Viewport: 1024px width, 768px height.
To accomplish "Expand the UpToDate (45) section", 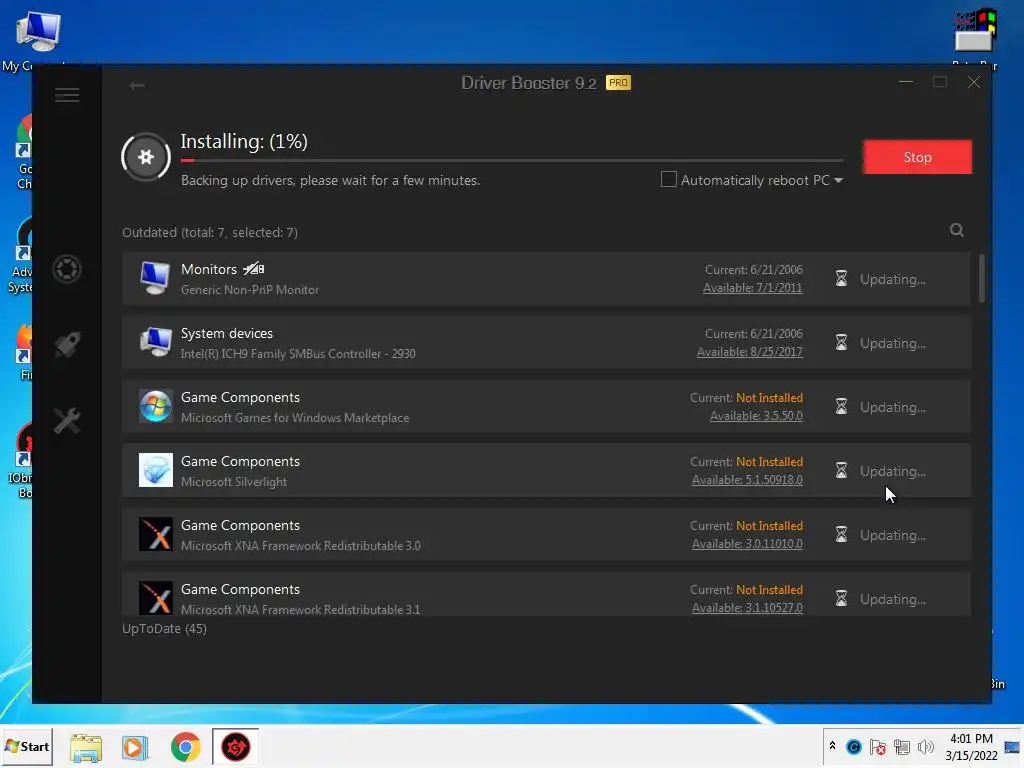I will point(165,628).
